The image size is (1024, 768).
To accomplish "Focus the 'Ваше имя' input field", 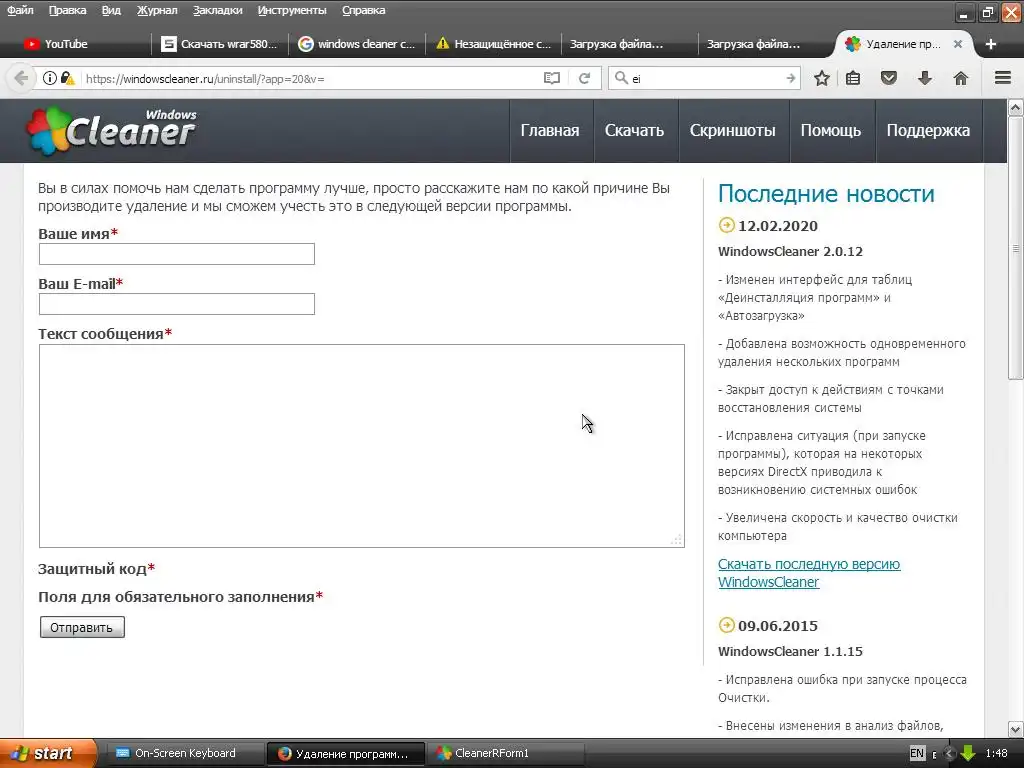I will (176, 254).
